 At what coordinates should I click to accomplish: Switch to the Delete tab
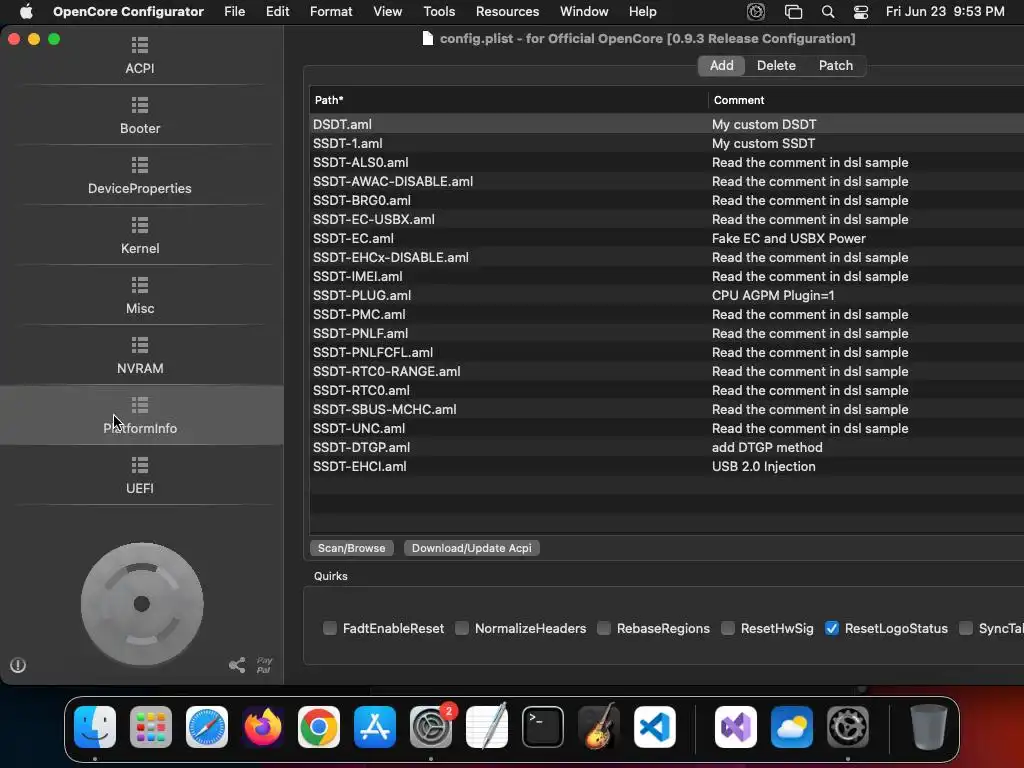(x=776, y=65)
